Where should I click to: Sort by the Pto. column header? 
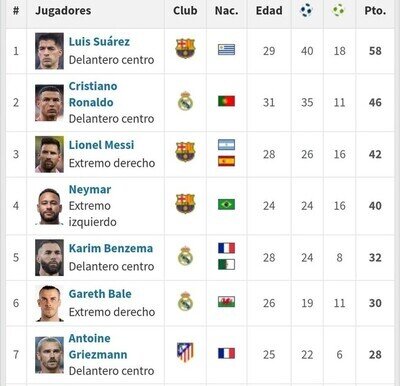tap(375, 11)
